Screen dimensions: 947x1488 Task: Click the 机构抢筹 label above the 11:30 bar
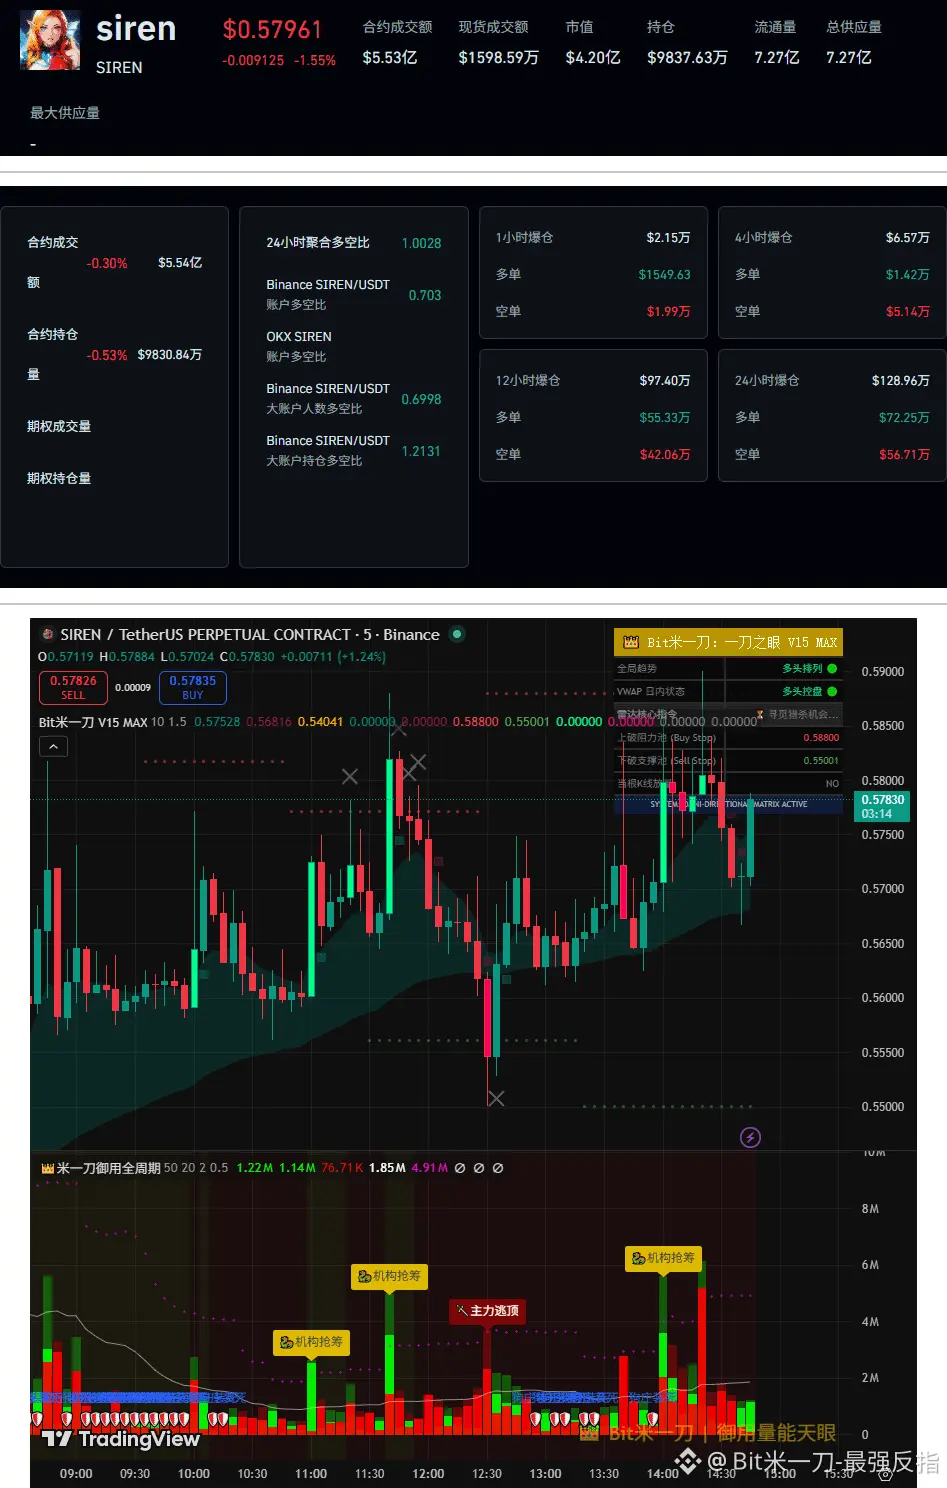coord(390,1276)
